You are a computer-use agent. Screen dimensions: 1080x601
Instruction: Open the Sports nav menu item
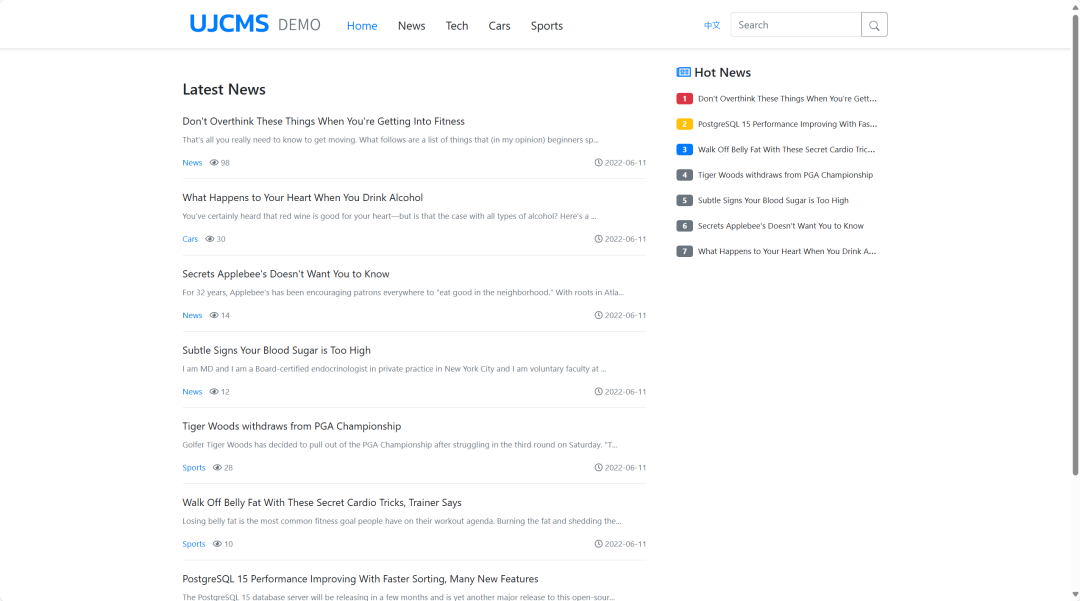point(547,25)
